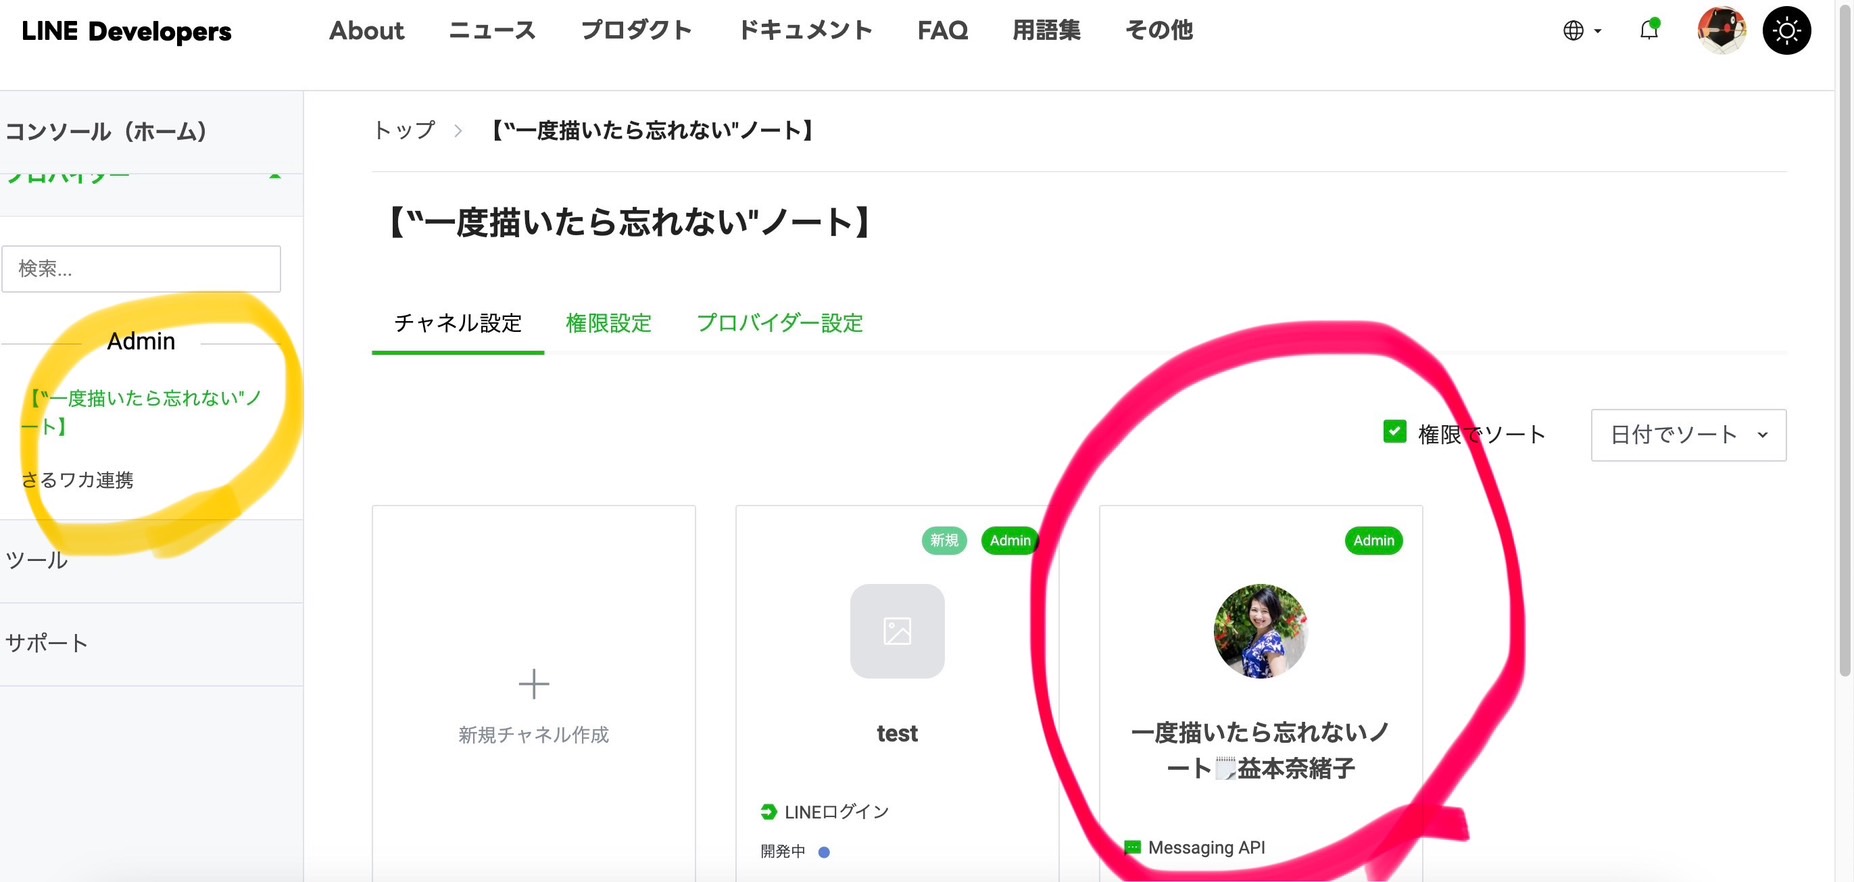Open the 一度描いたら忘れないノート益本奈緒子 channel name
Screen dimensions: 1854x882
tap(1260, 750)
